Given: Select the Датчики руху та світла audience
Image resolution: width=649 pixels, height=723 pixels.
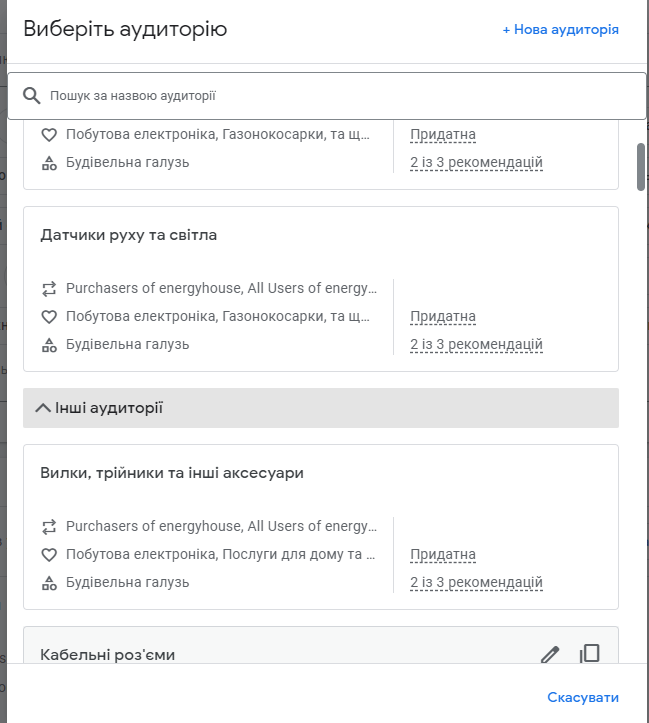Looking at the screenshot, I should click(129, 235).
